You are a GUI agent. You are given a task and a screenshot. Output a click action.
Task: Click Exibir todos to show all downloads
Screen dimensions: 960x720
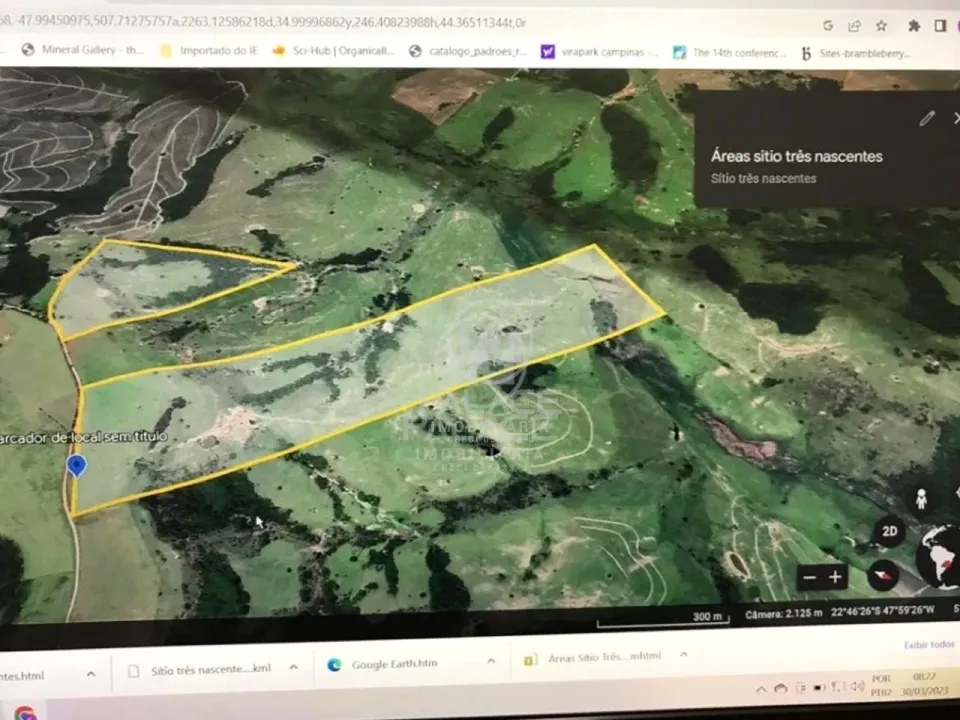click(929, 644)
